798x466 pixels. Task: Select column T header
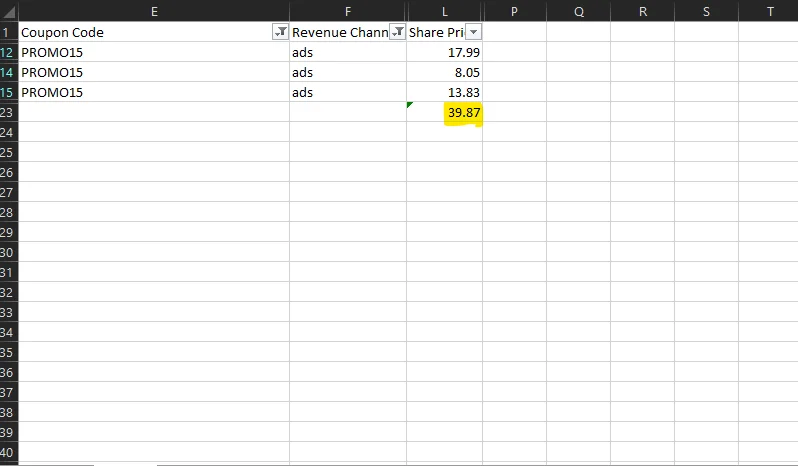click(769, 11)
